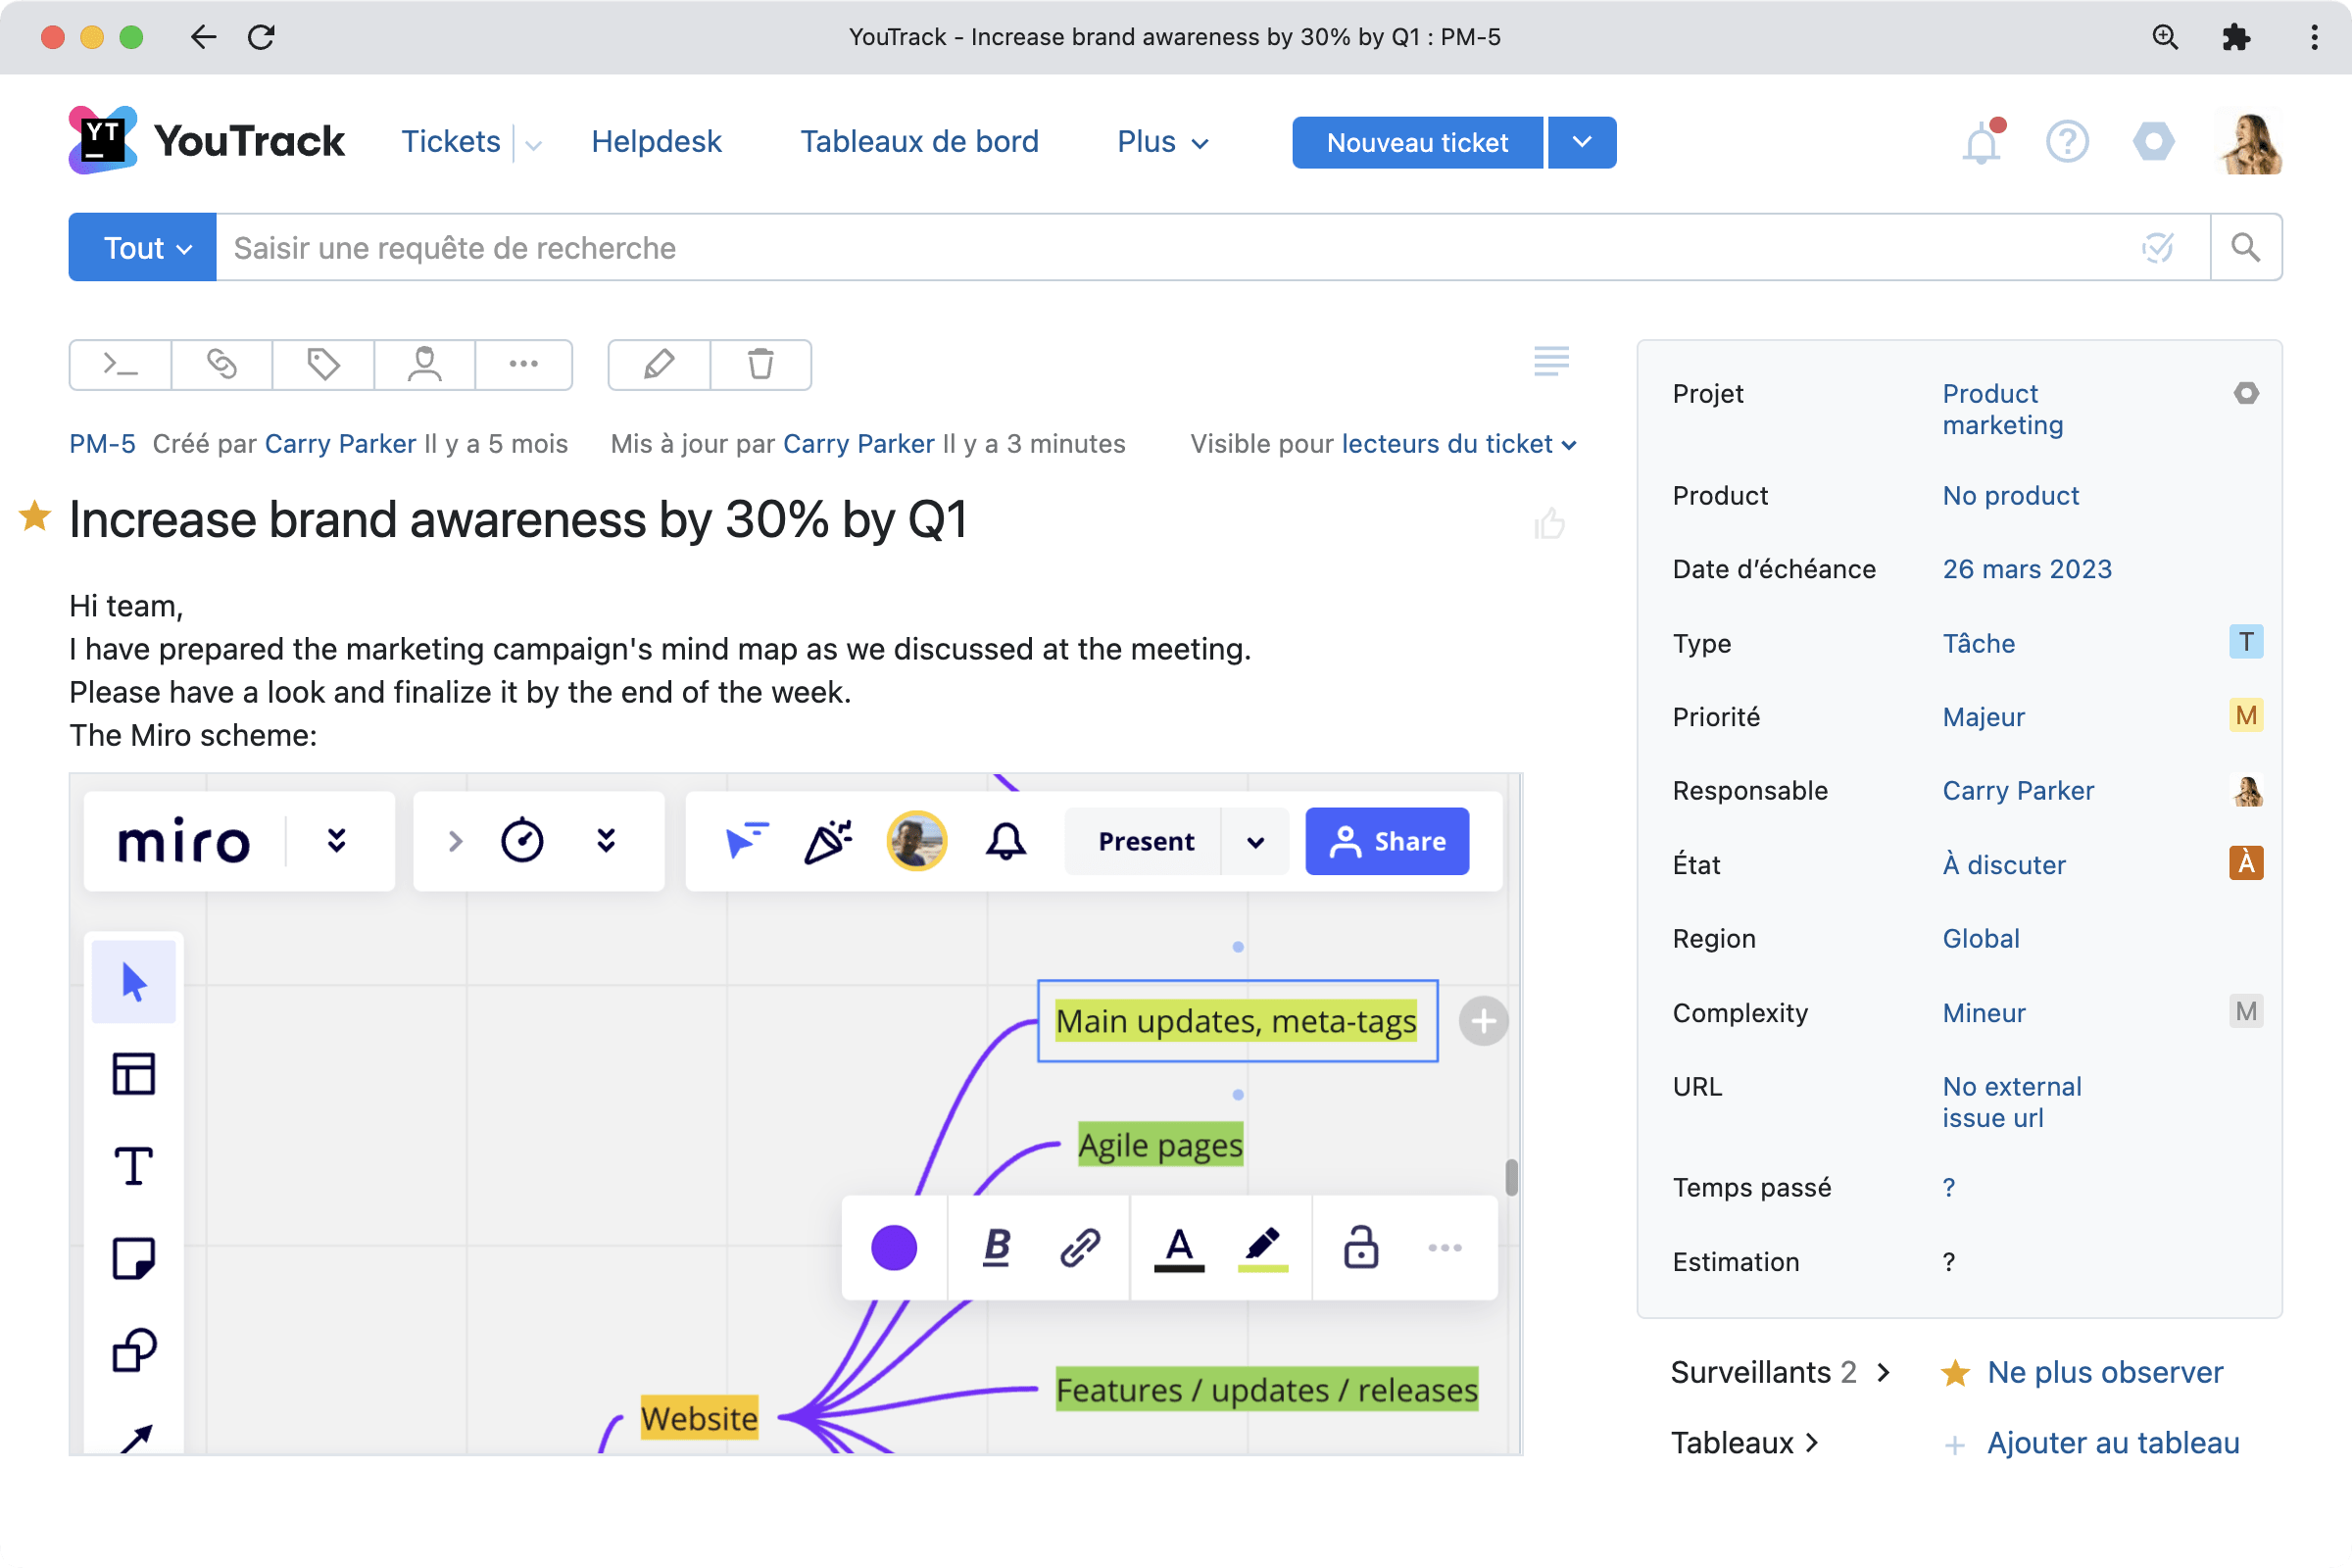Toggle the thumbs-up vote on ticket
The width and height of the screenshot is (2352, 1568).
tap(1549, 523)
